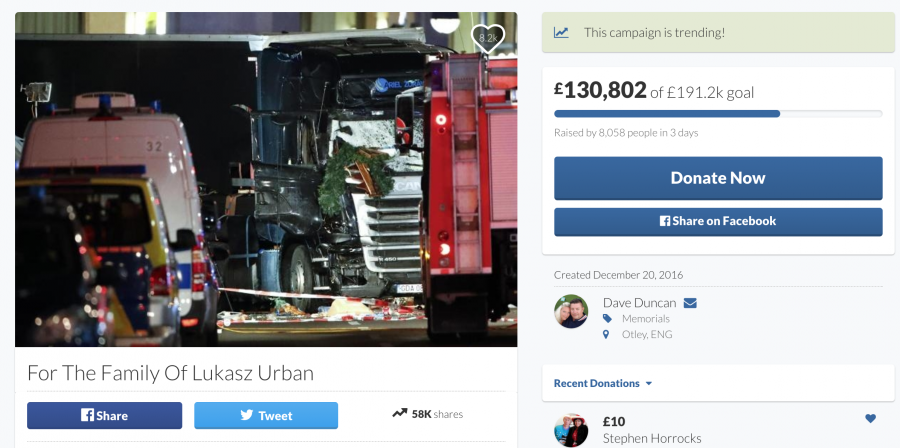Click the location pin beside Otley, ENG
This screenshot has height=448, width=900.
tap(606, 334)
